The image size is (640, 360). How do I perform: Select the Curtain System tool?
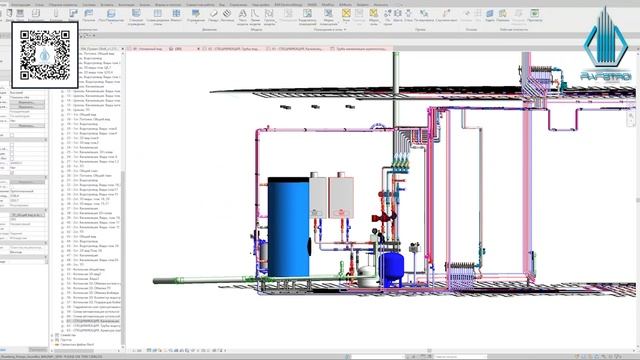[136, 17]
